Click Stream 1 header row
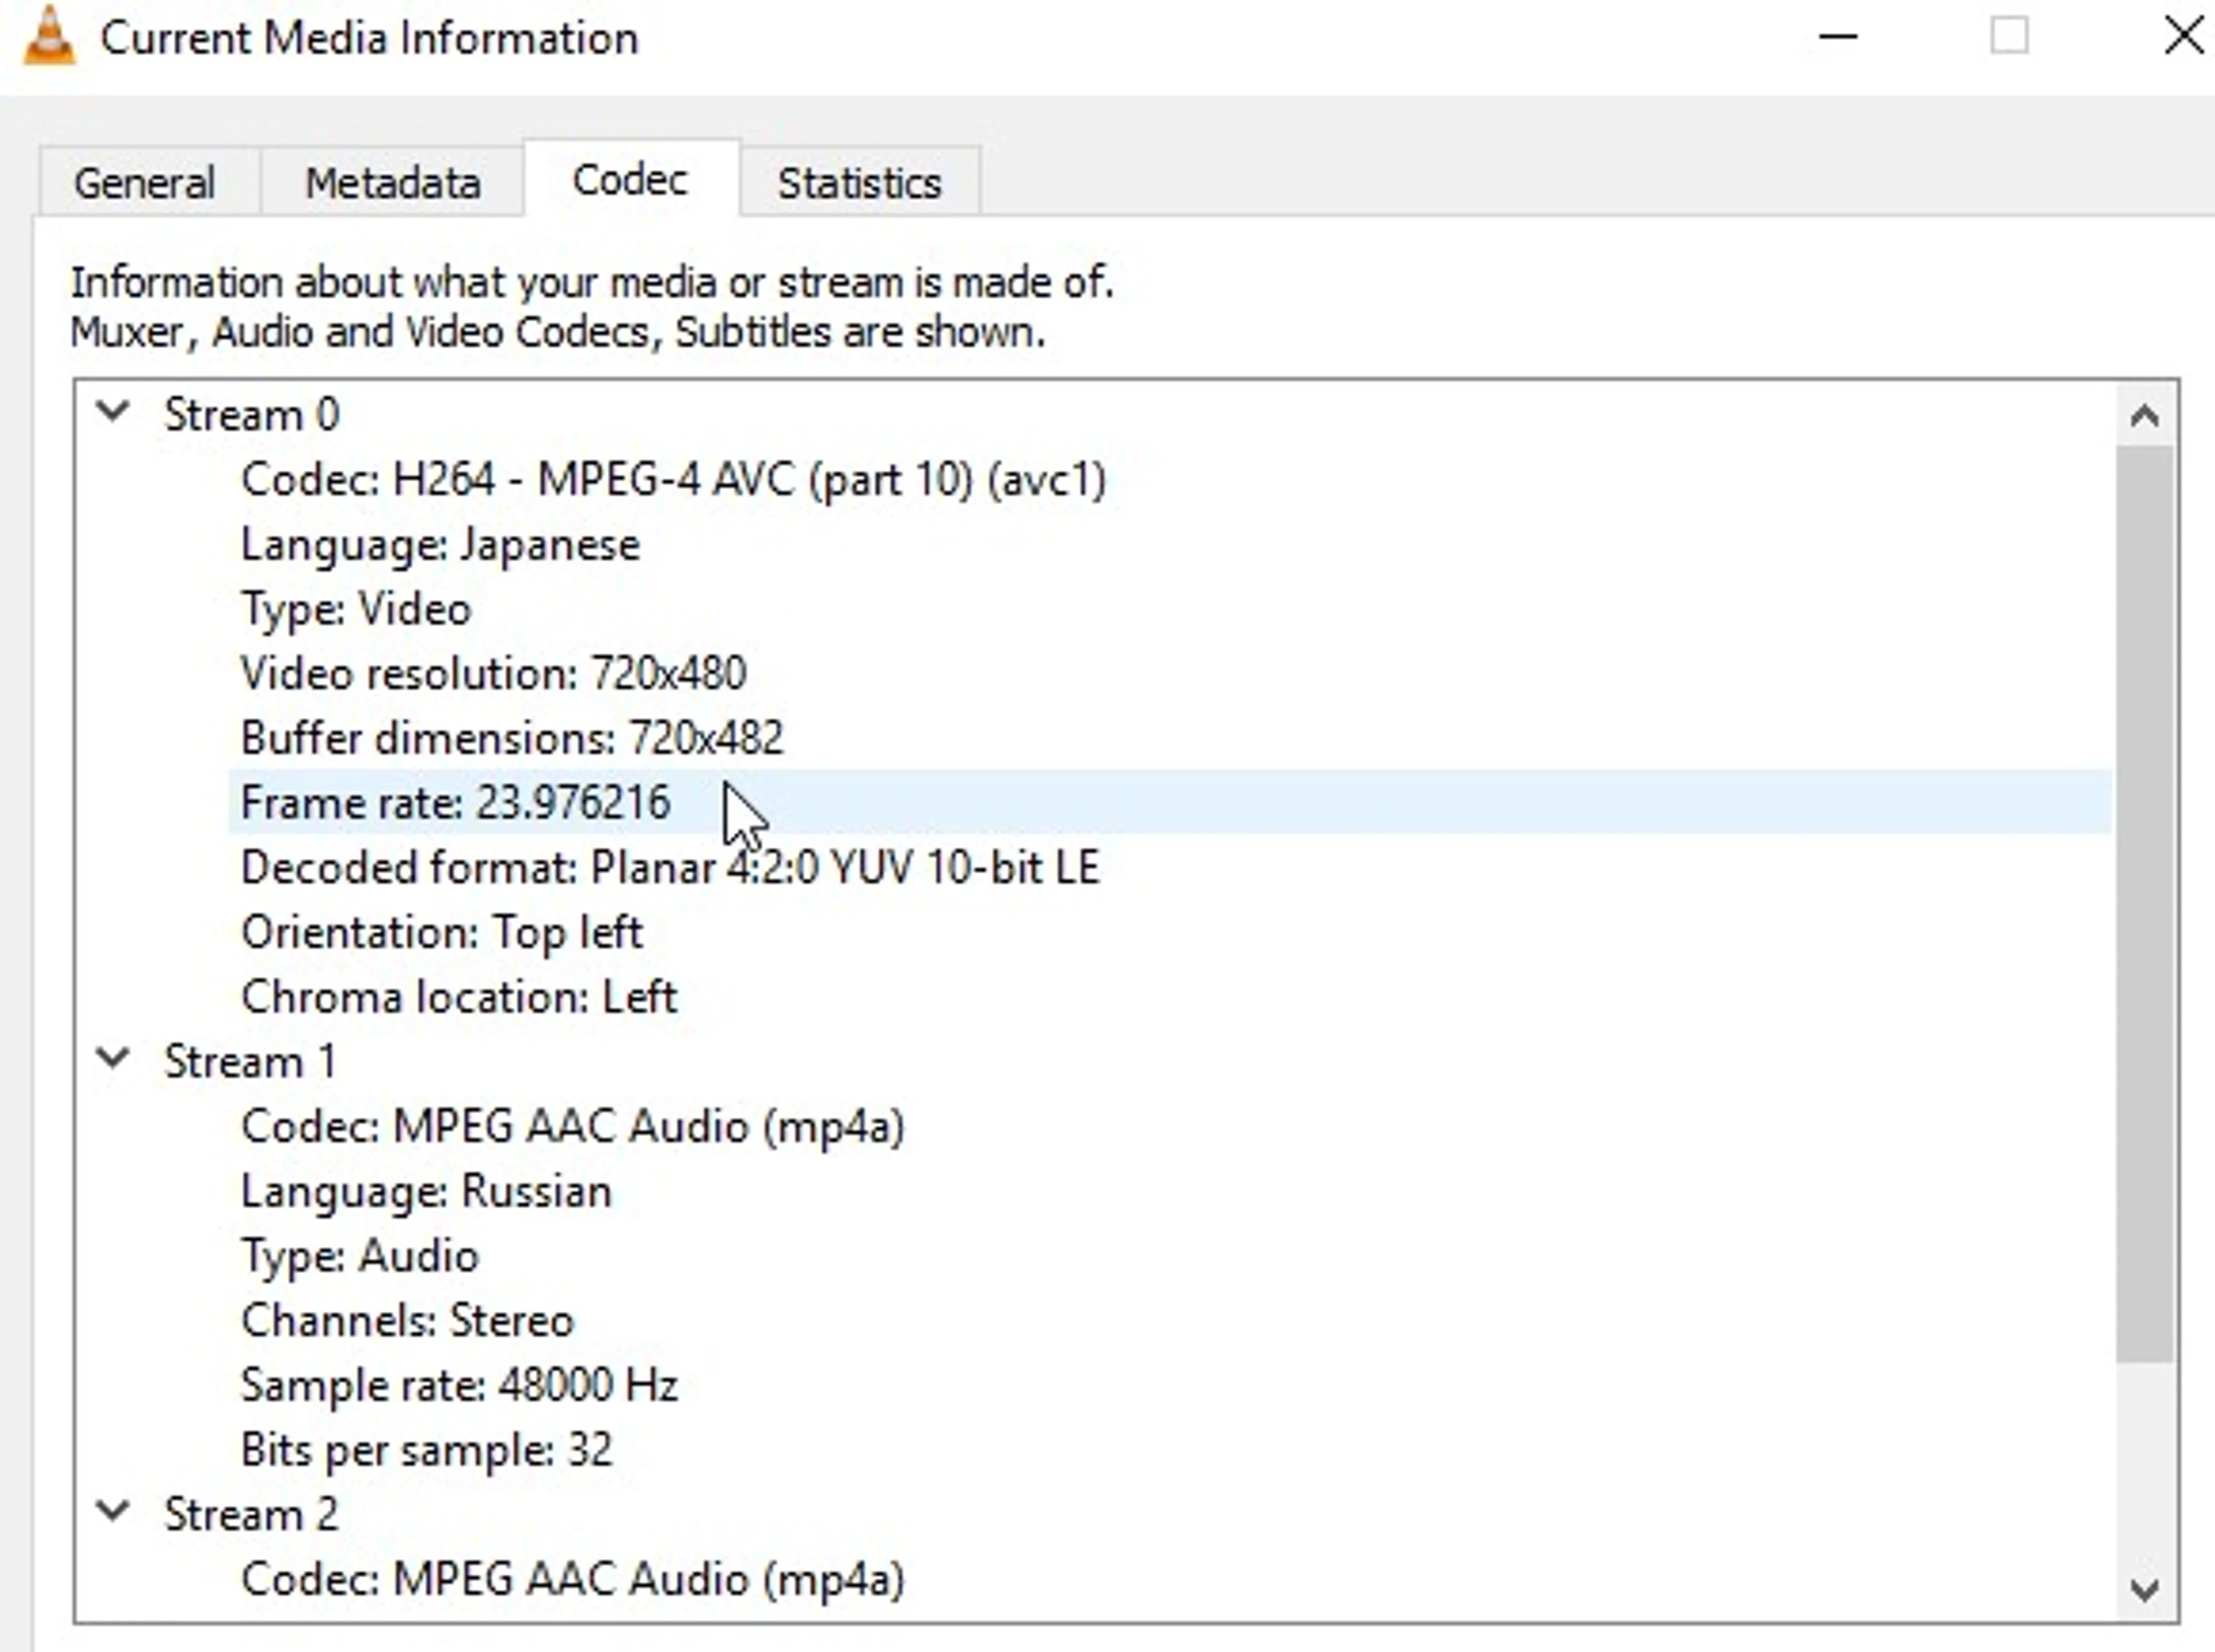The width and height of the screenshot is (2215, 1652). click(x=251, y=1060)
